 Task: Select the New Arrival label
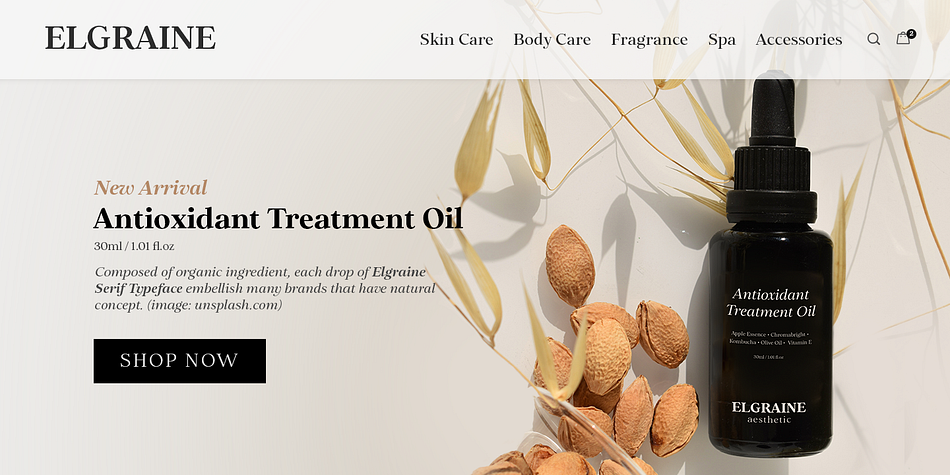(x=150, y=187)
